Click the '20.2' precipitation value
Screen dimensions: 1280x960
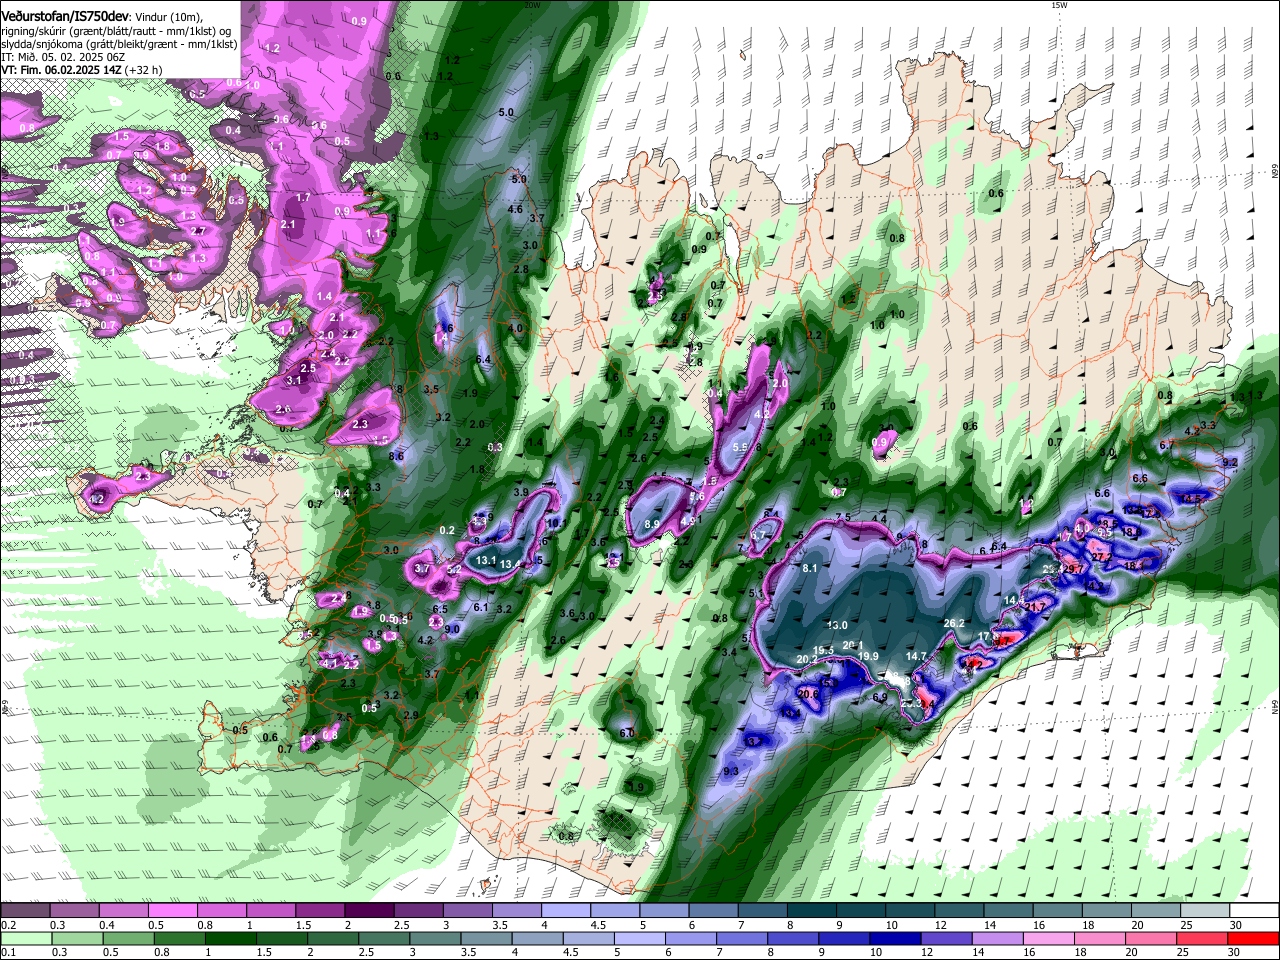point(806,659)
